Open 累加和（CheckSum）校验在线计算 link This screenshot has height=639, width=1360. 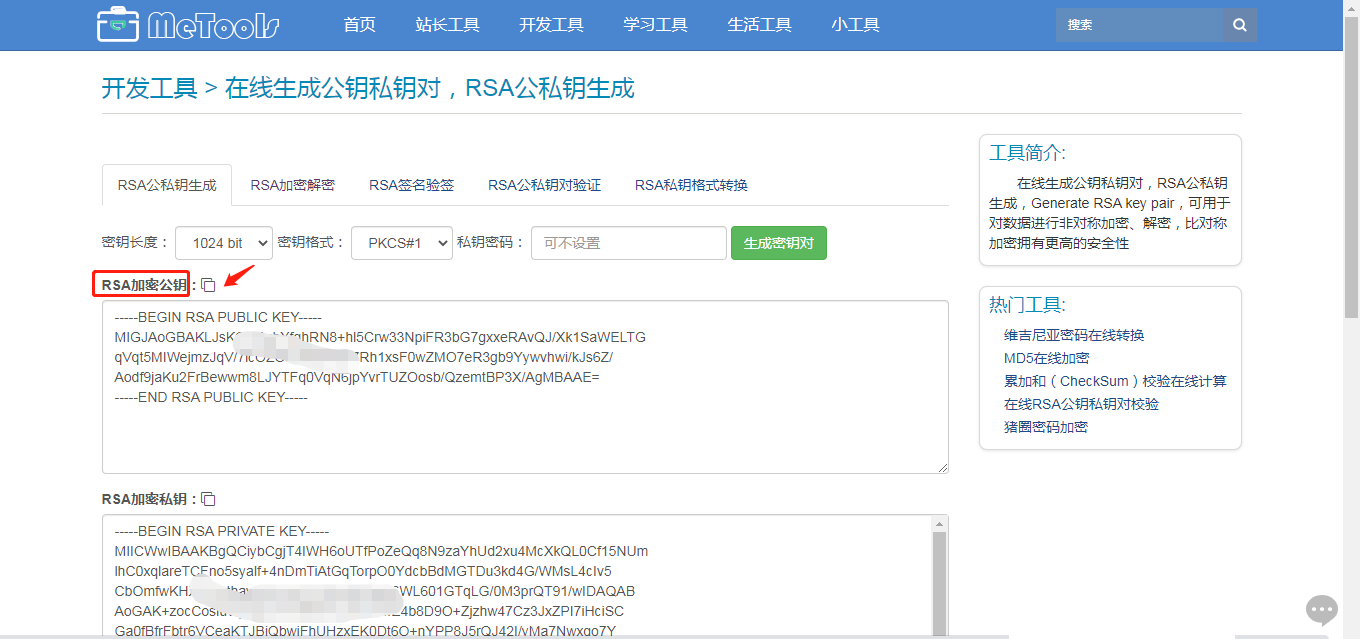click(1115, 381)
